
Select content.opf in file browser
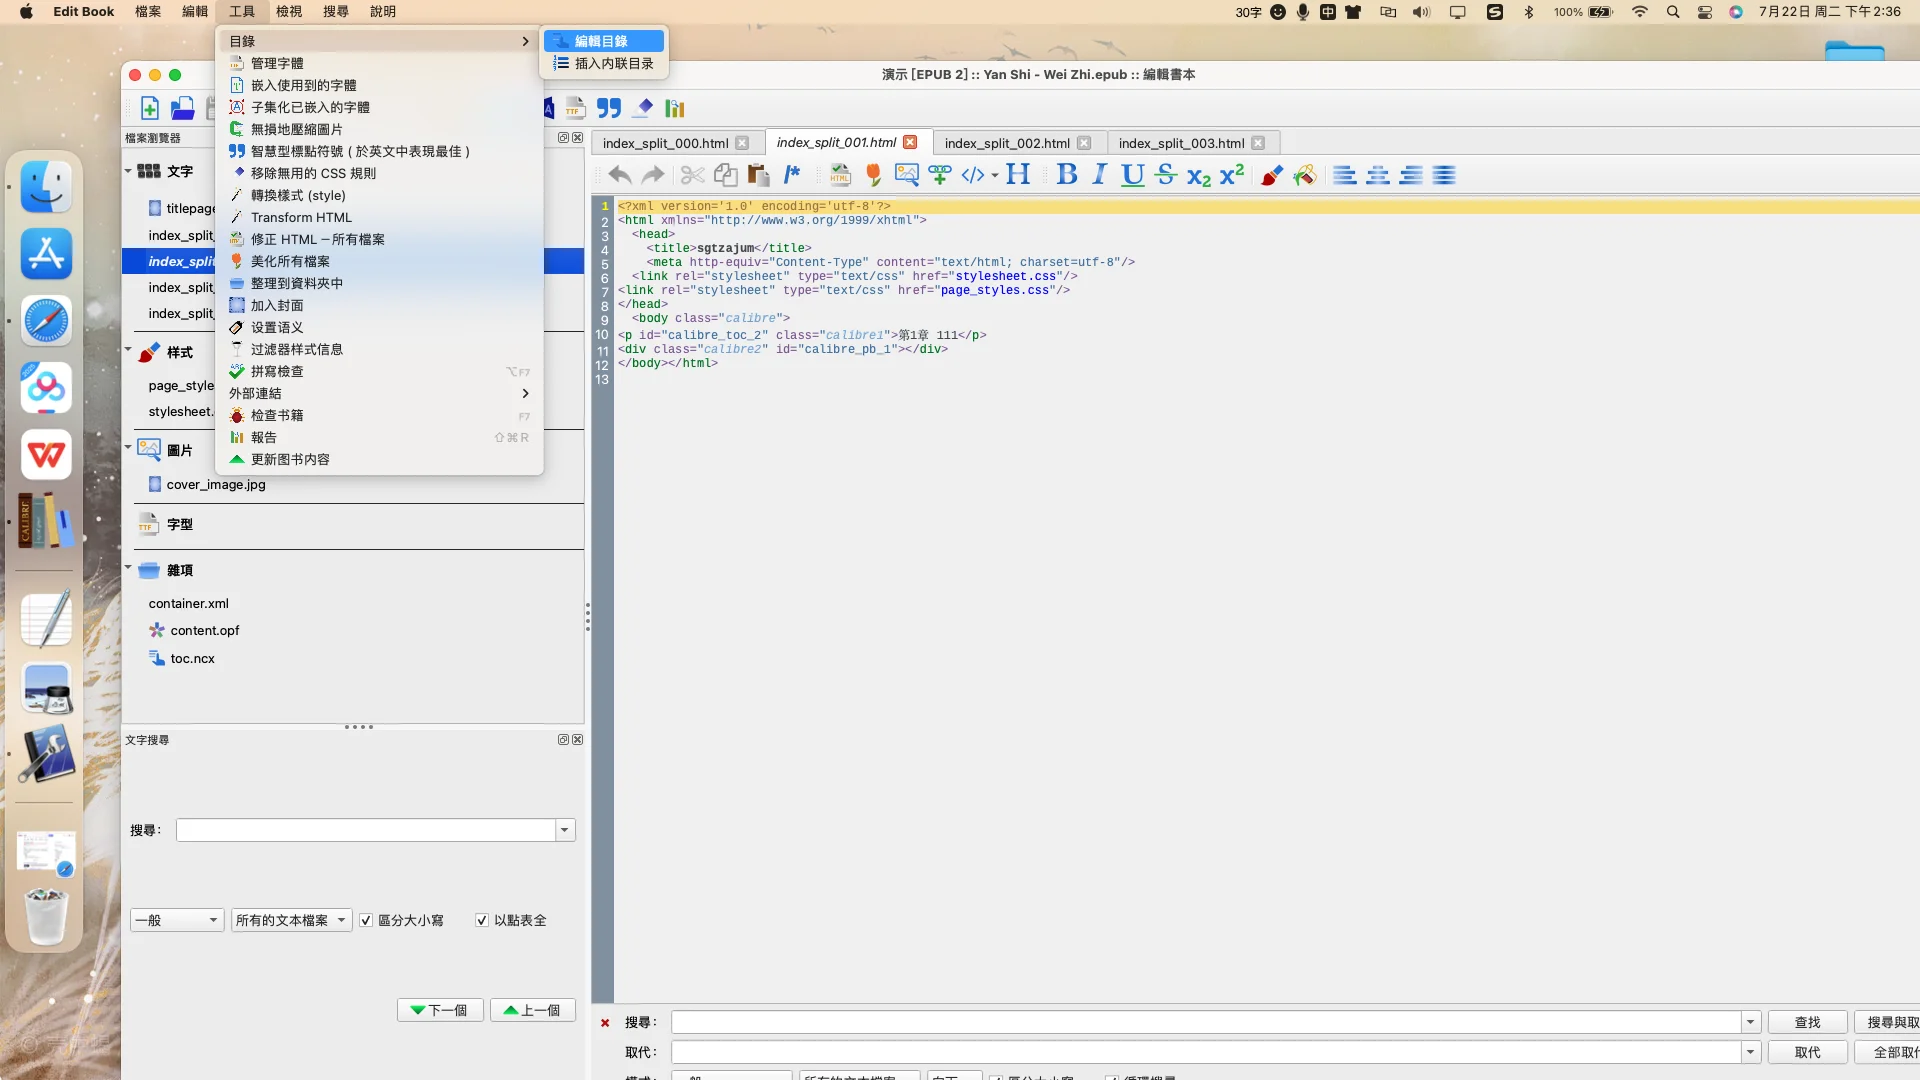pos(204,630)
